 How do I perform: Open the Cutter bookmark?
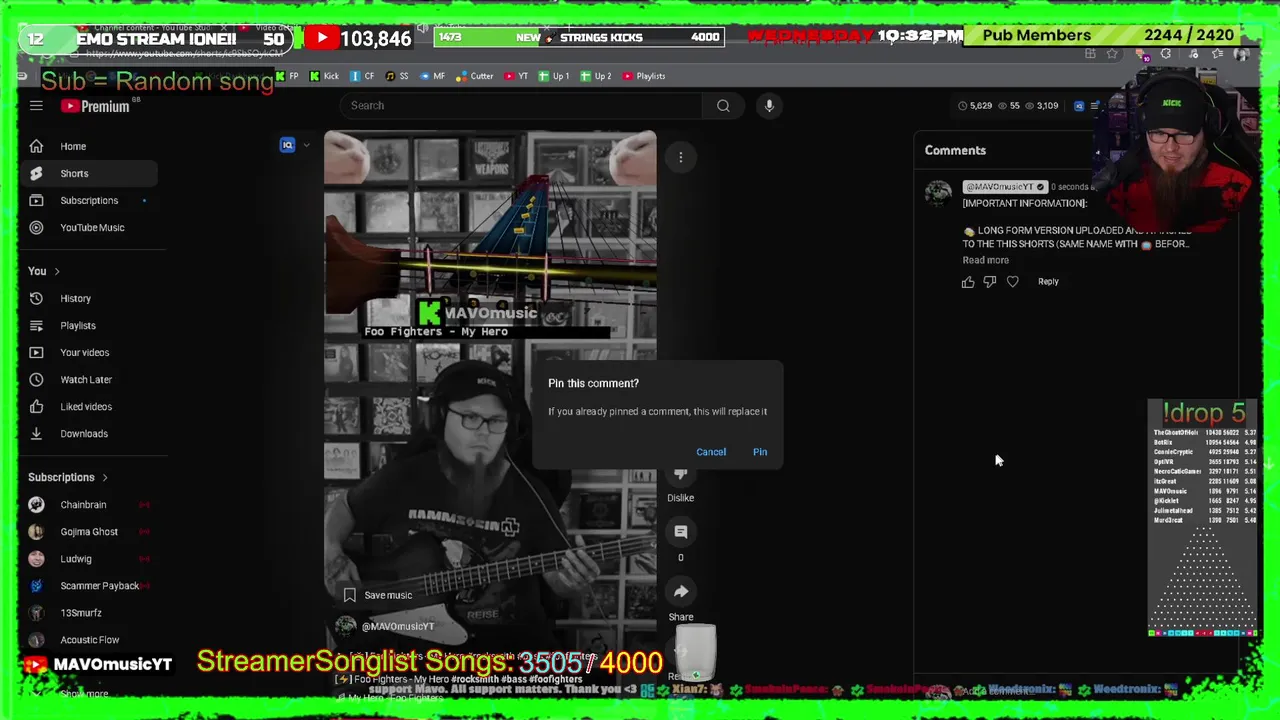pos(475,76)
